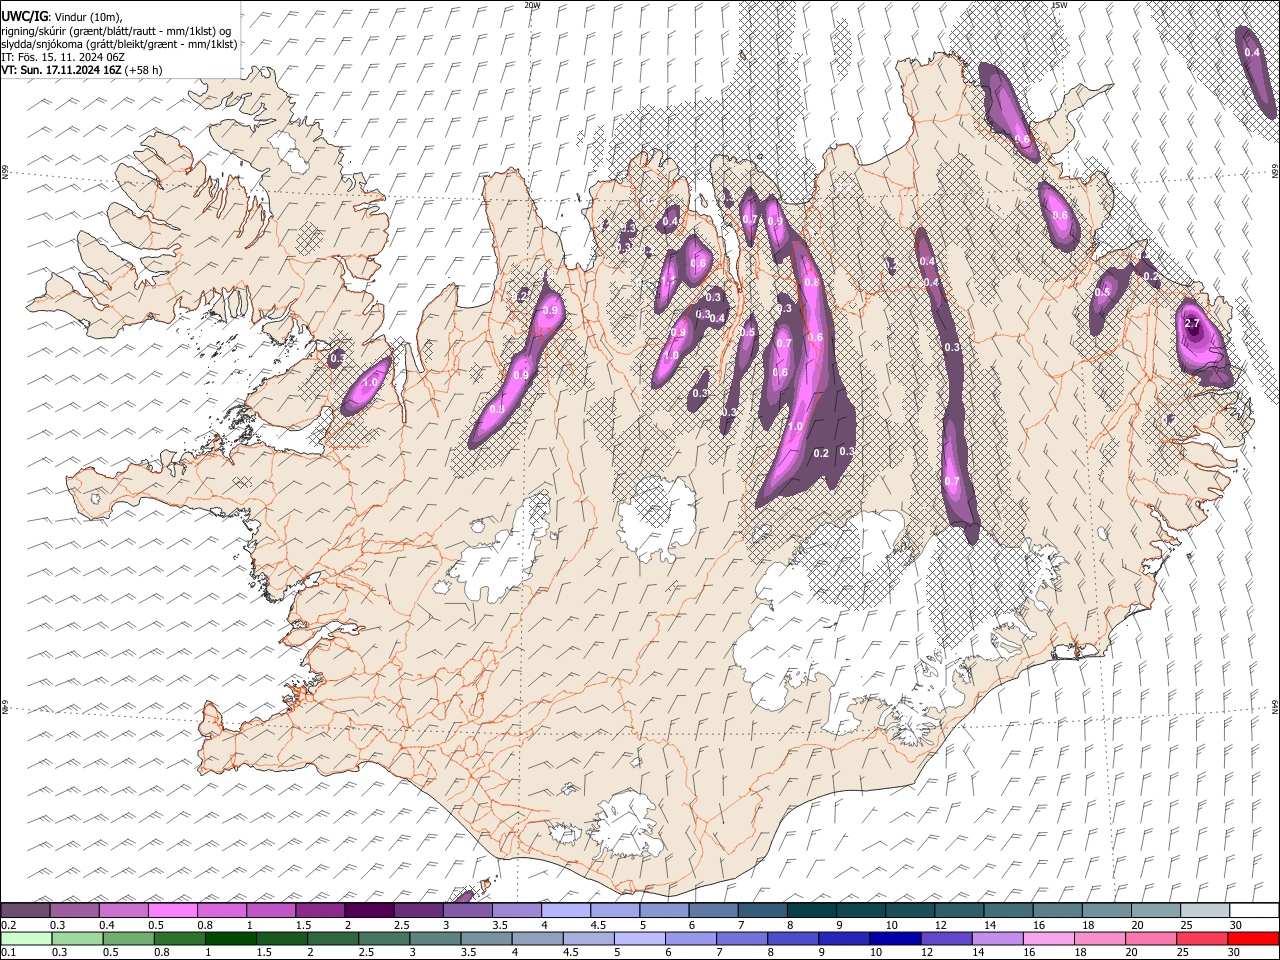Select the bright magenta 0.5 snow legend swatch
This screenshot has height=960, width=1280.
pos(173,910)
